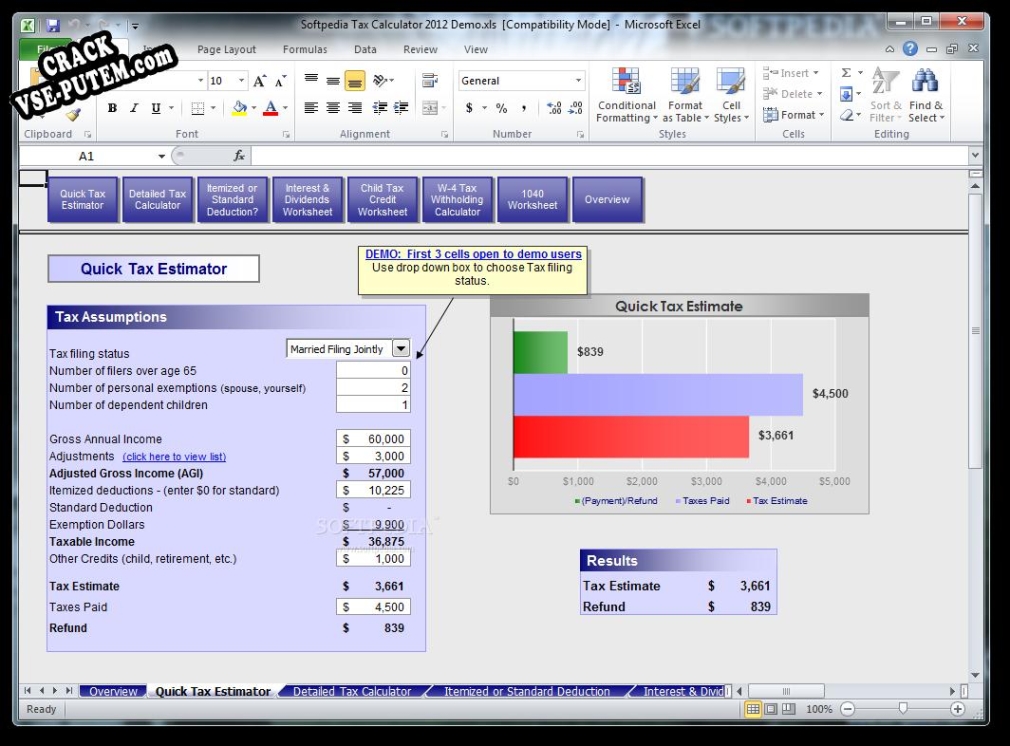Click the AutoSum sigma icon

pos(846,73)
